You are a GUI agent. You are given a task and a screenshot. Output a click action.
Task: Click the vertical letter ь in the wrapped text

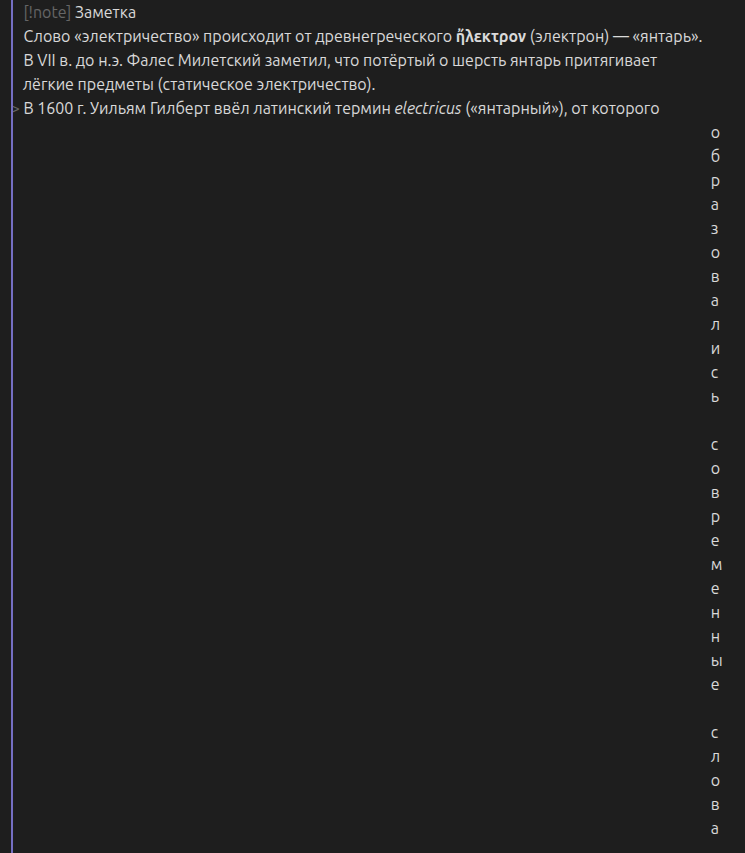coord(714,397)
